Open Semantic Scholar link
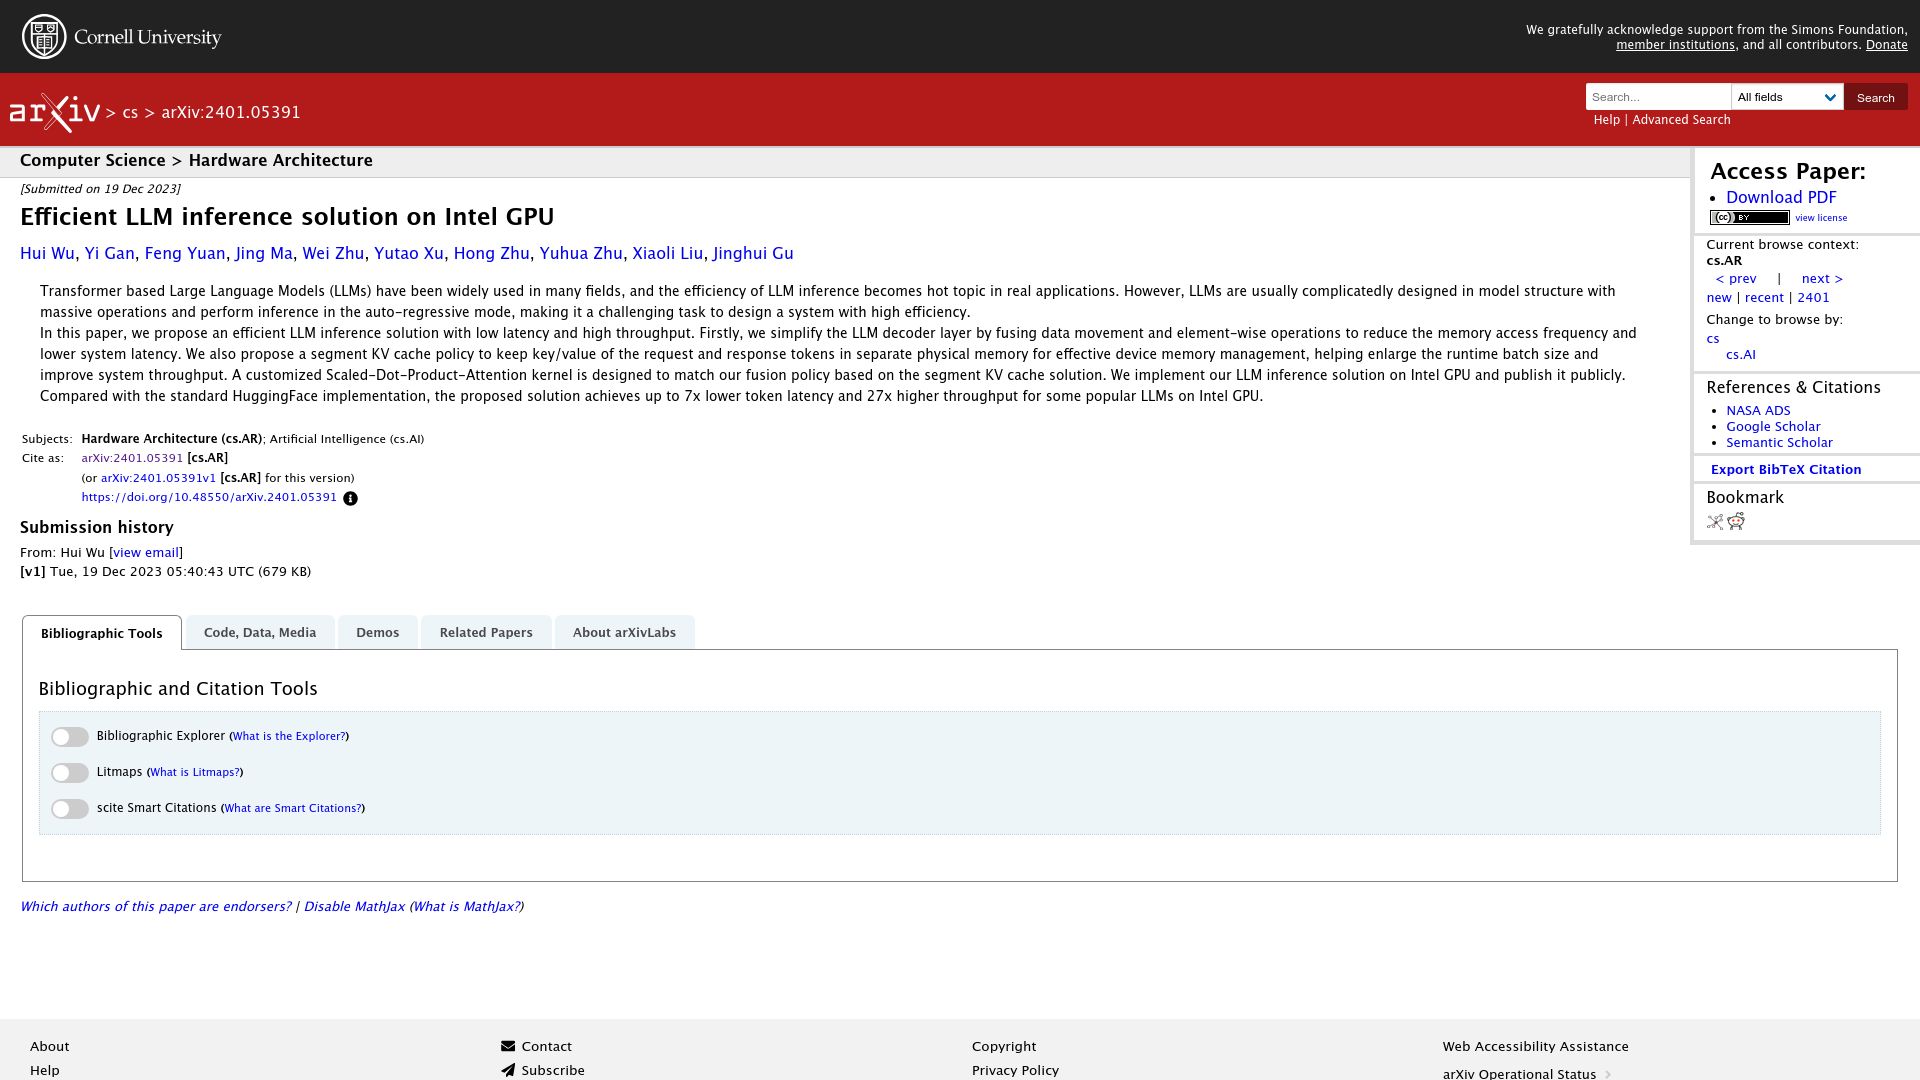1920x1080 pixels. pyautogui.click(x=1779, y=443)
